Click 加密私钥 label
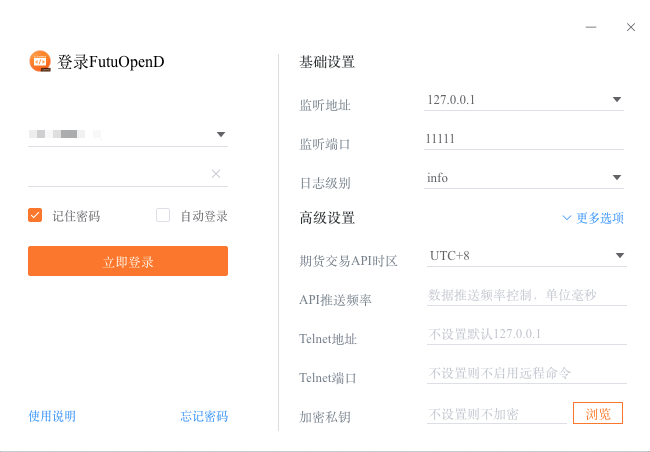650x452 pixels. click(x=325, y=417)
